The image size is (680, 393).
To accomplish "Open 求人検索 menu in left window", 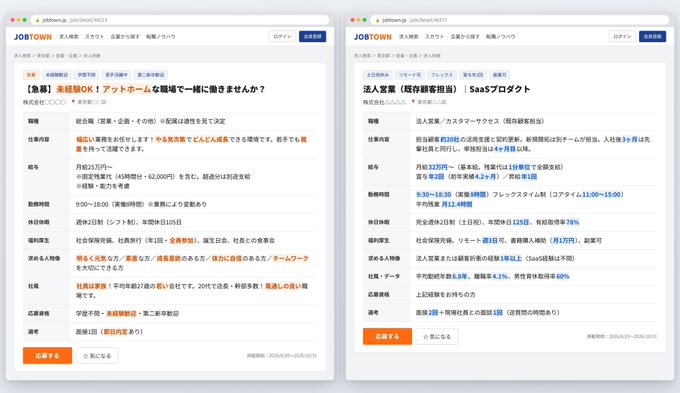I will [69, 37].
